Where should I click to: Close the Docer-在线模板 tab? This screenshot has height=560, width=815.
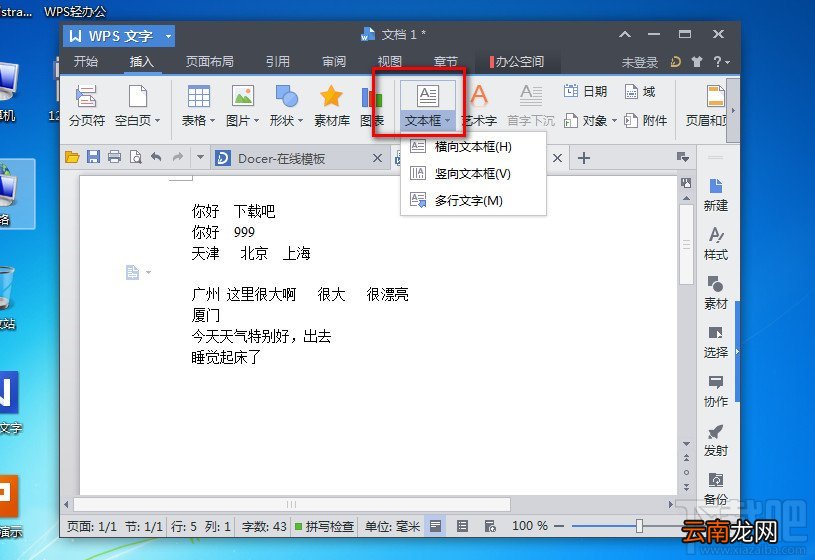pos(378,158)
